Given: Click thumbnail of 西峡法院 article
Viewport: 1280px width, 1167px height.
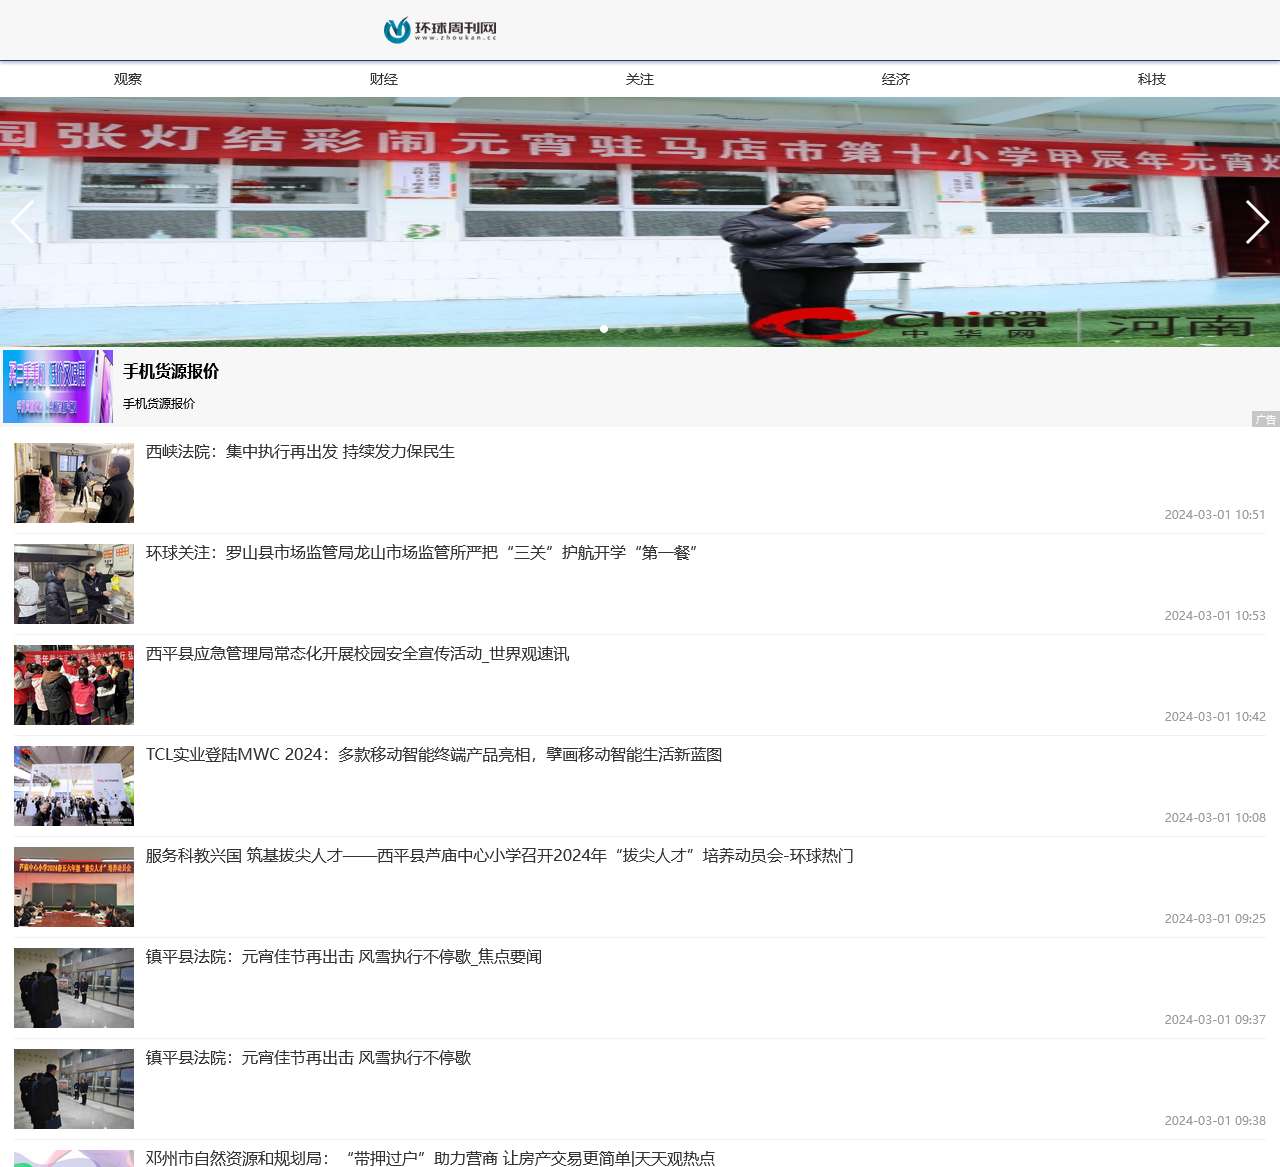Looking at the screenshot, I should 74,483.
